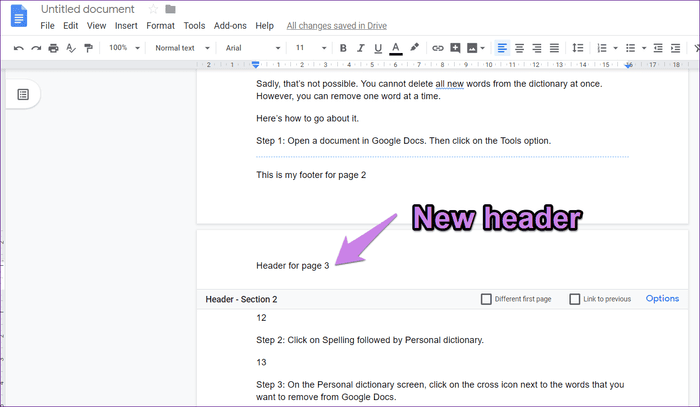Click the left indent marker on ruler
This screenshot has height=407, width=700.
(x=255, y=65)
